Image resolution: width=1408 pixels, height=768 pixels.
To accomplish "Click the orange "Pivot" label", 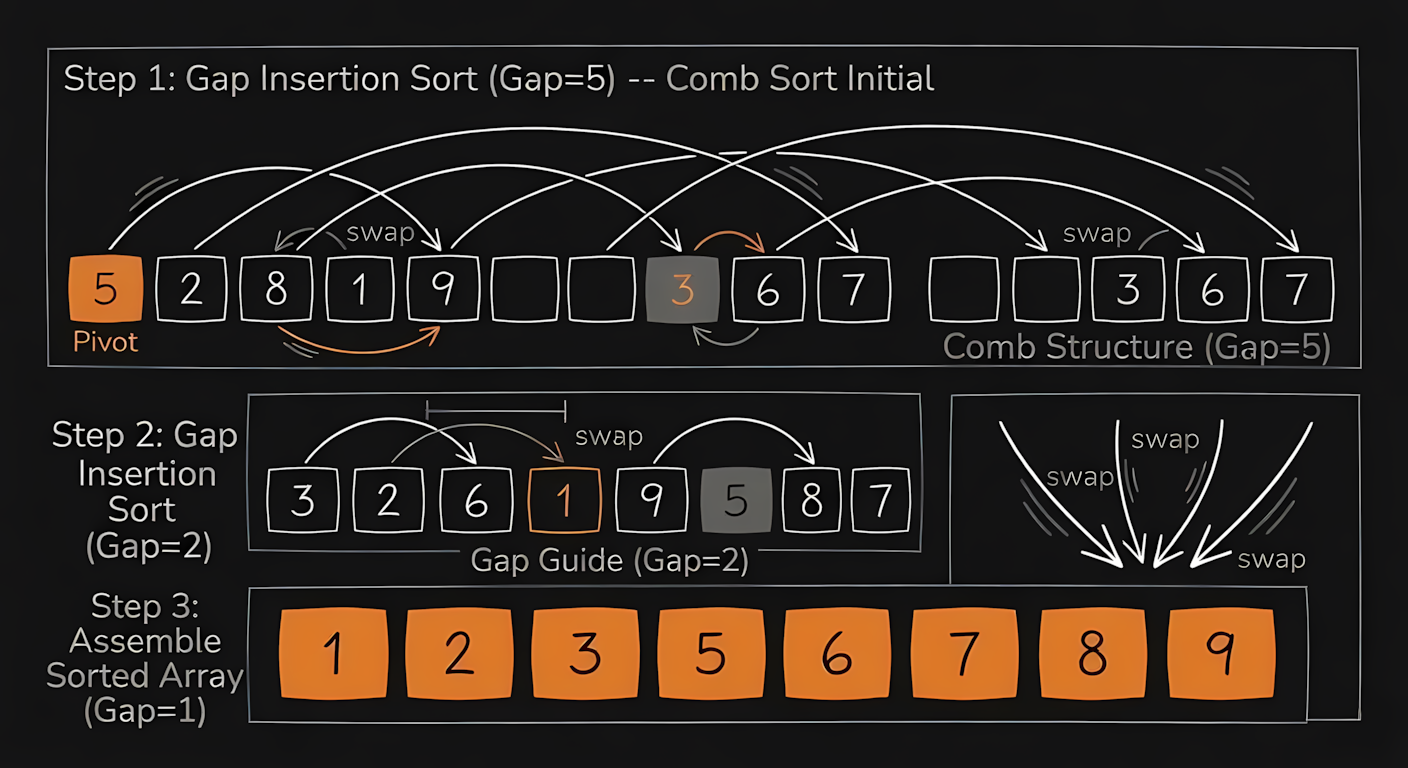I will click(105, 342).
